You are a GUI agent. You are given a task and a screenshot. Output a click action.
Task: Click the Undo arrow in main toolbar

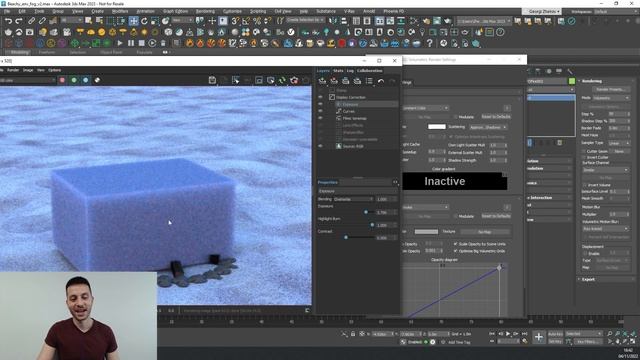point(8,21)
